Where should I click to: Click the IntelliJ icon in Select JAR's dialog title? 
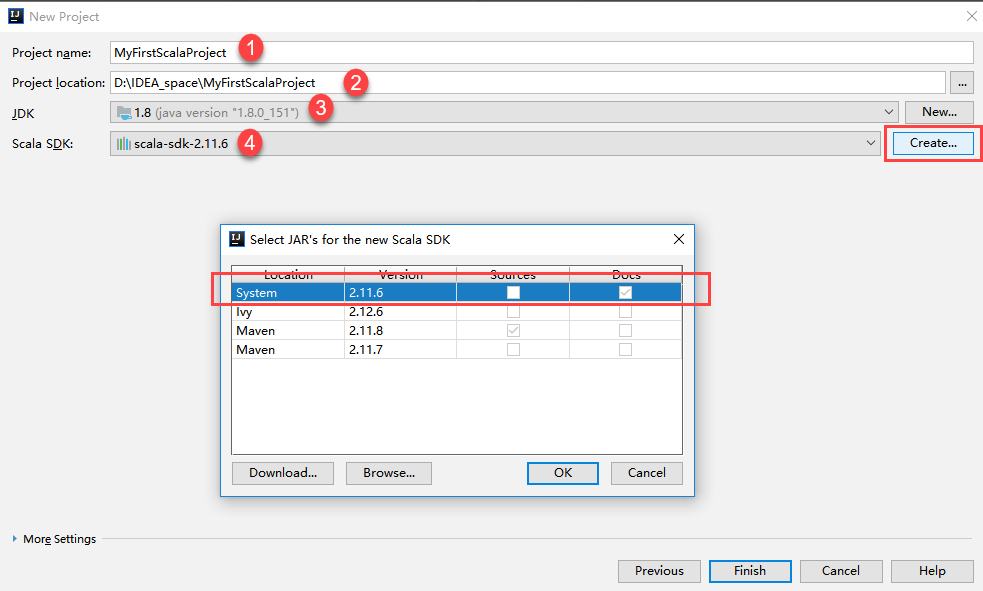click(x=237, y=239)
